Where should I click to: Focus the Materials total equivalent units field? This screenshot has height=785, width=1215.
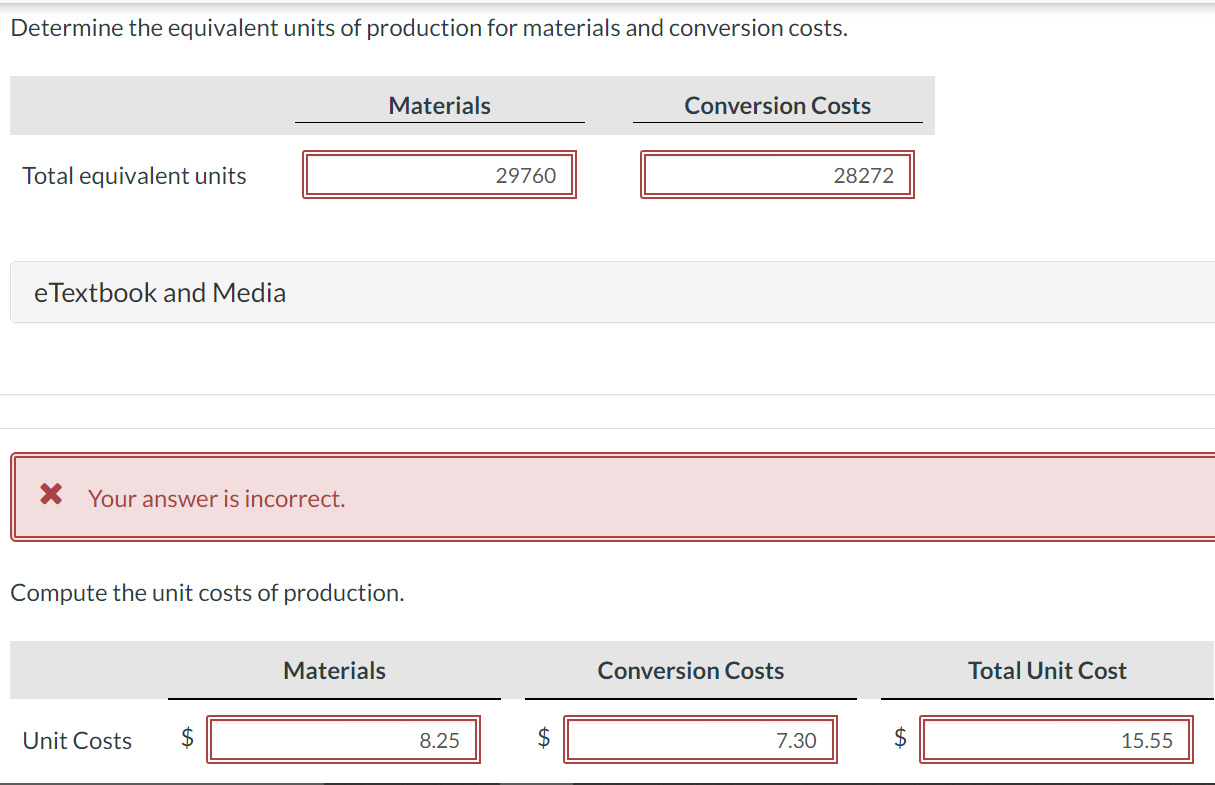click(x=440, y=176)
